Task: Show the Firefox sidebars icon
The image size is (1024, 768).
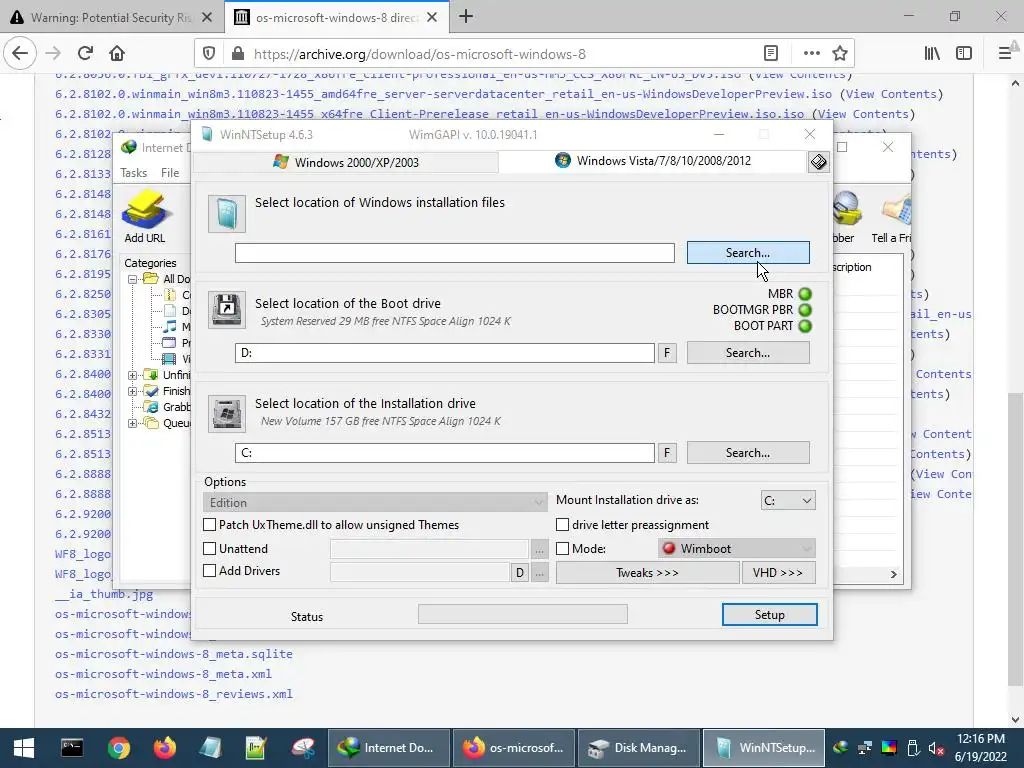Action: pyautogui.click(x=964, y=54)
